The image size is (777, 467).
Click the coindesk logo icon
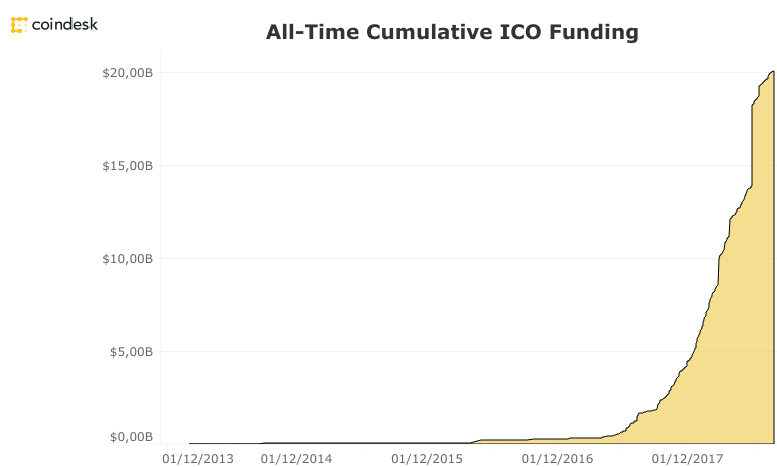coord(18,23)
